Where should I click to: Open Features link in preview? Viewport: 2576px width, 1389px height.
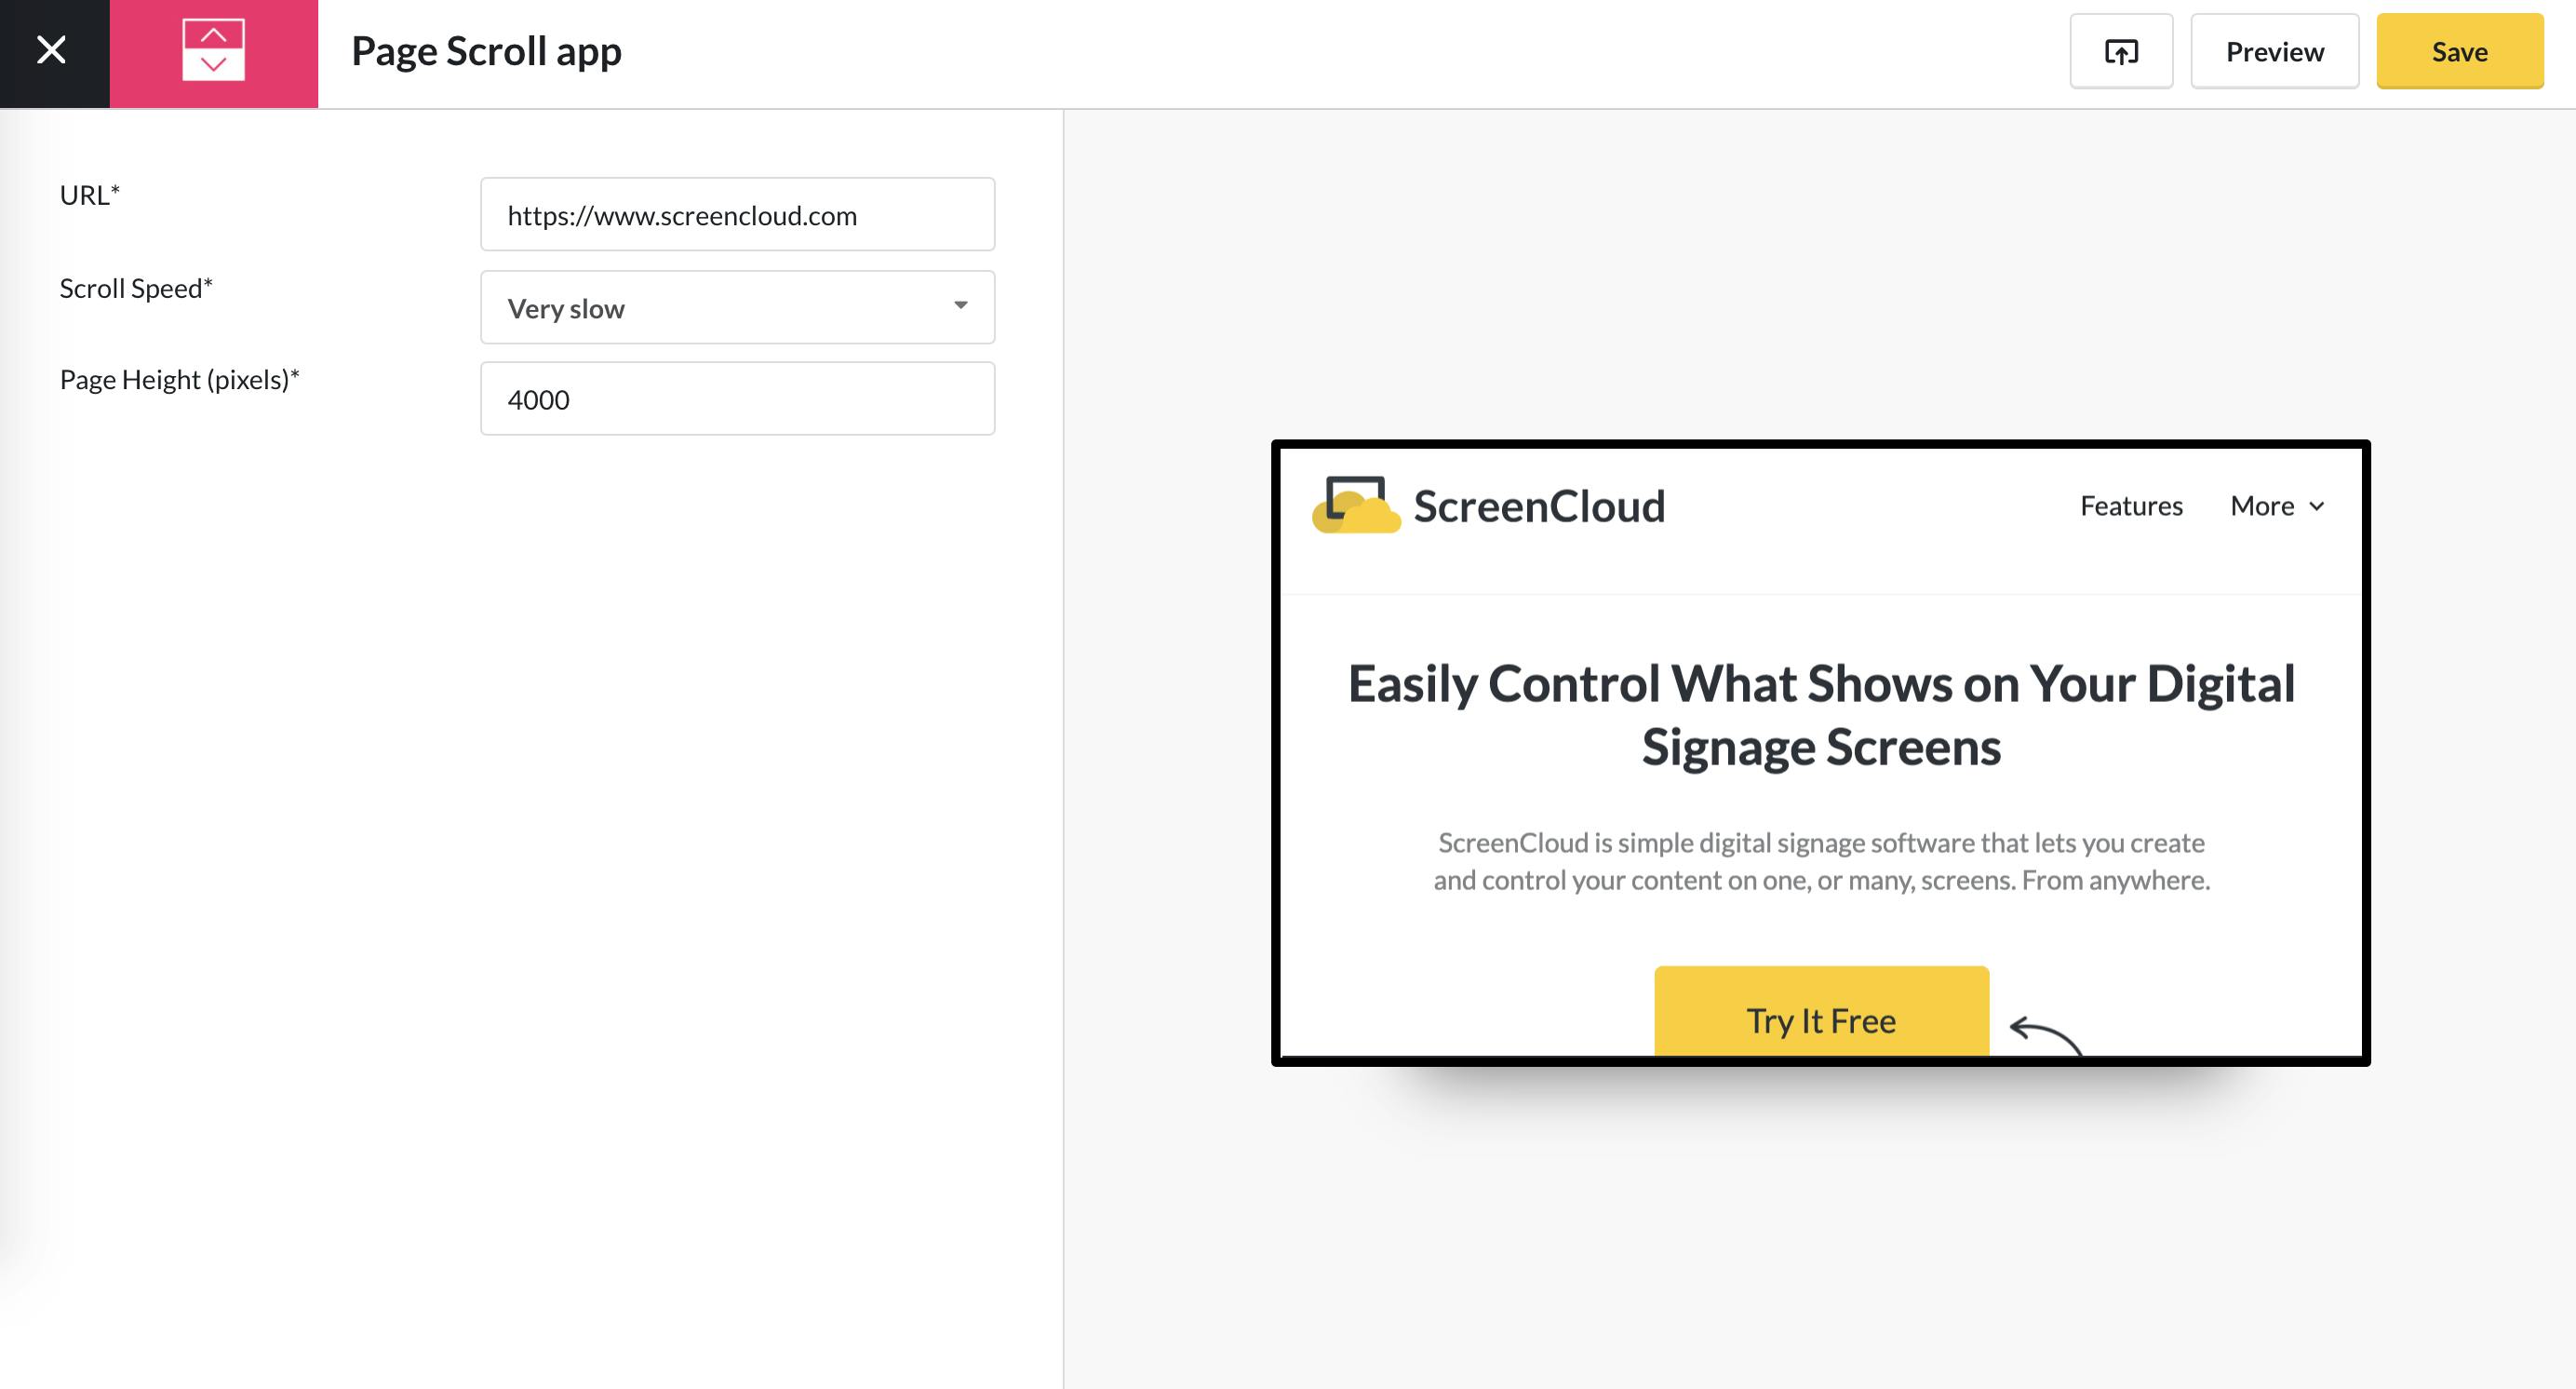[2131, 506]
